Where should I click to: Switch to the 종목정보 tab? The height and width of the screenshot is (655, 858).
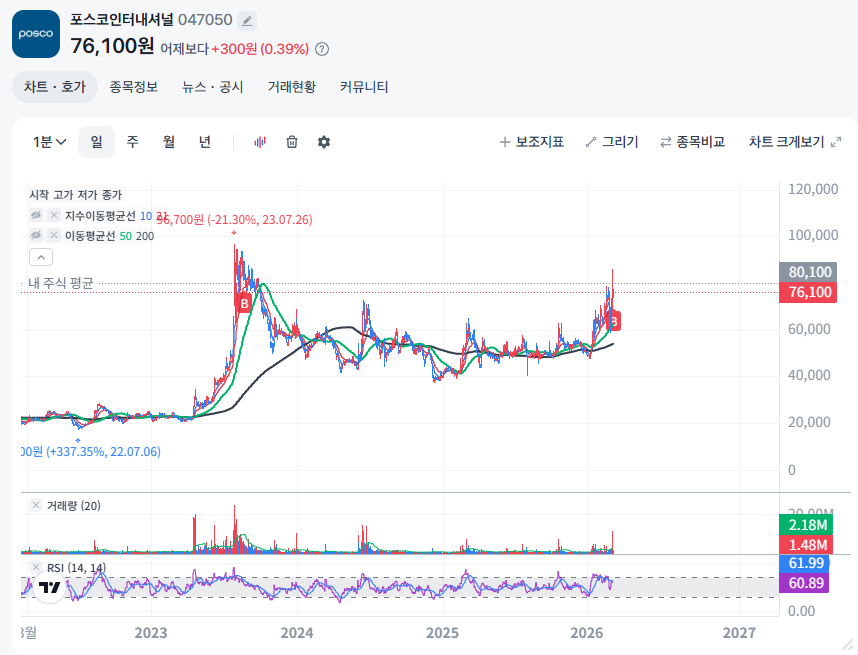(x=134, y=87)
